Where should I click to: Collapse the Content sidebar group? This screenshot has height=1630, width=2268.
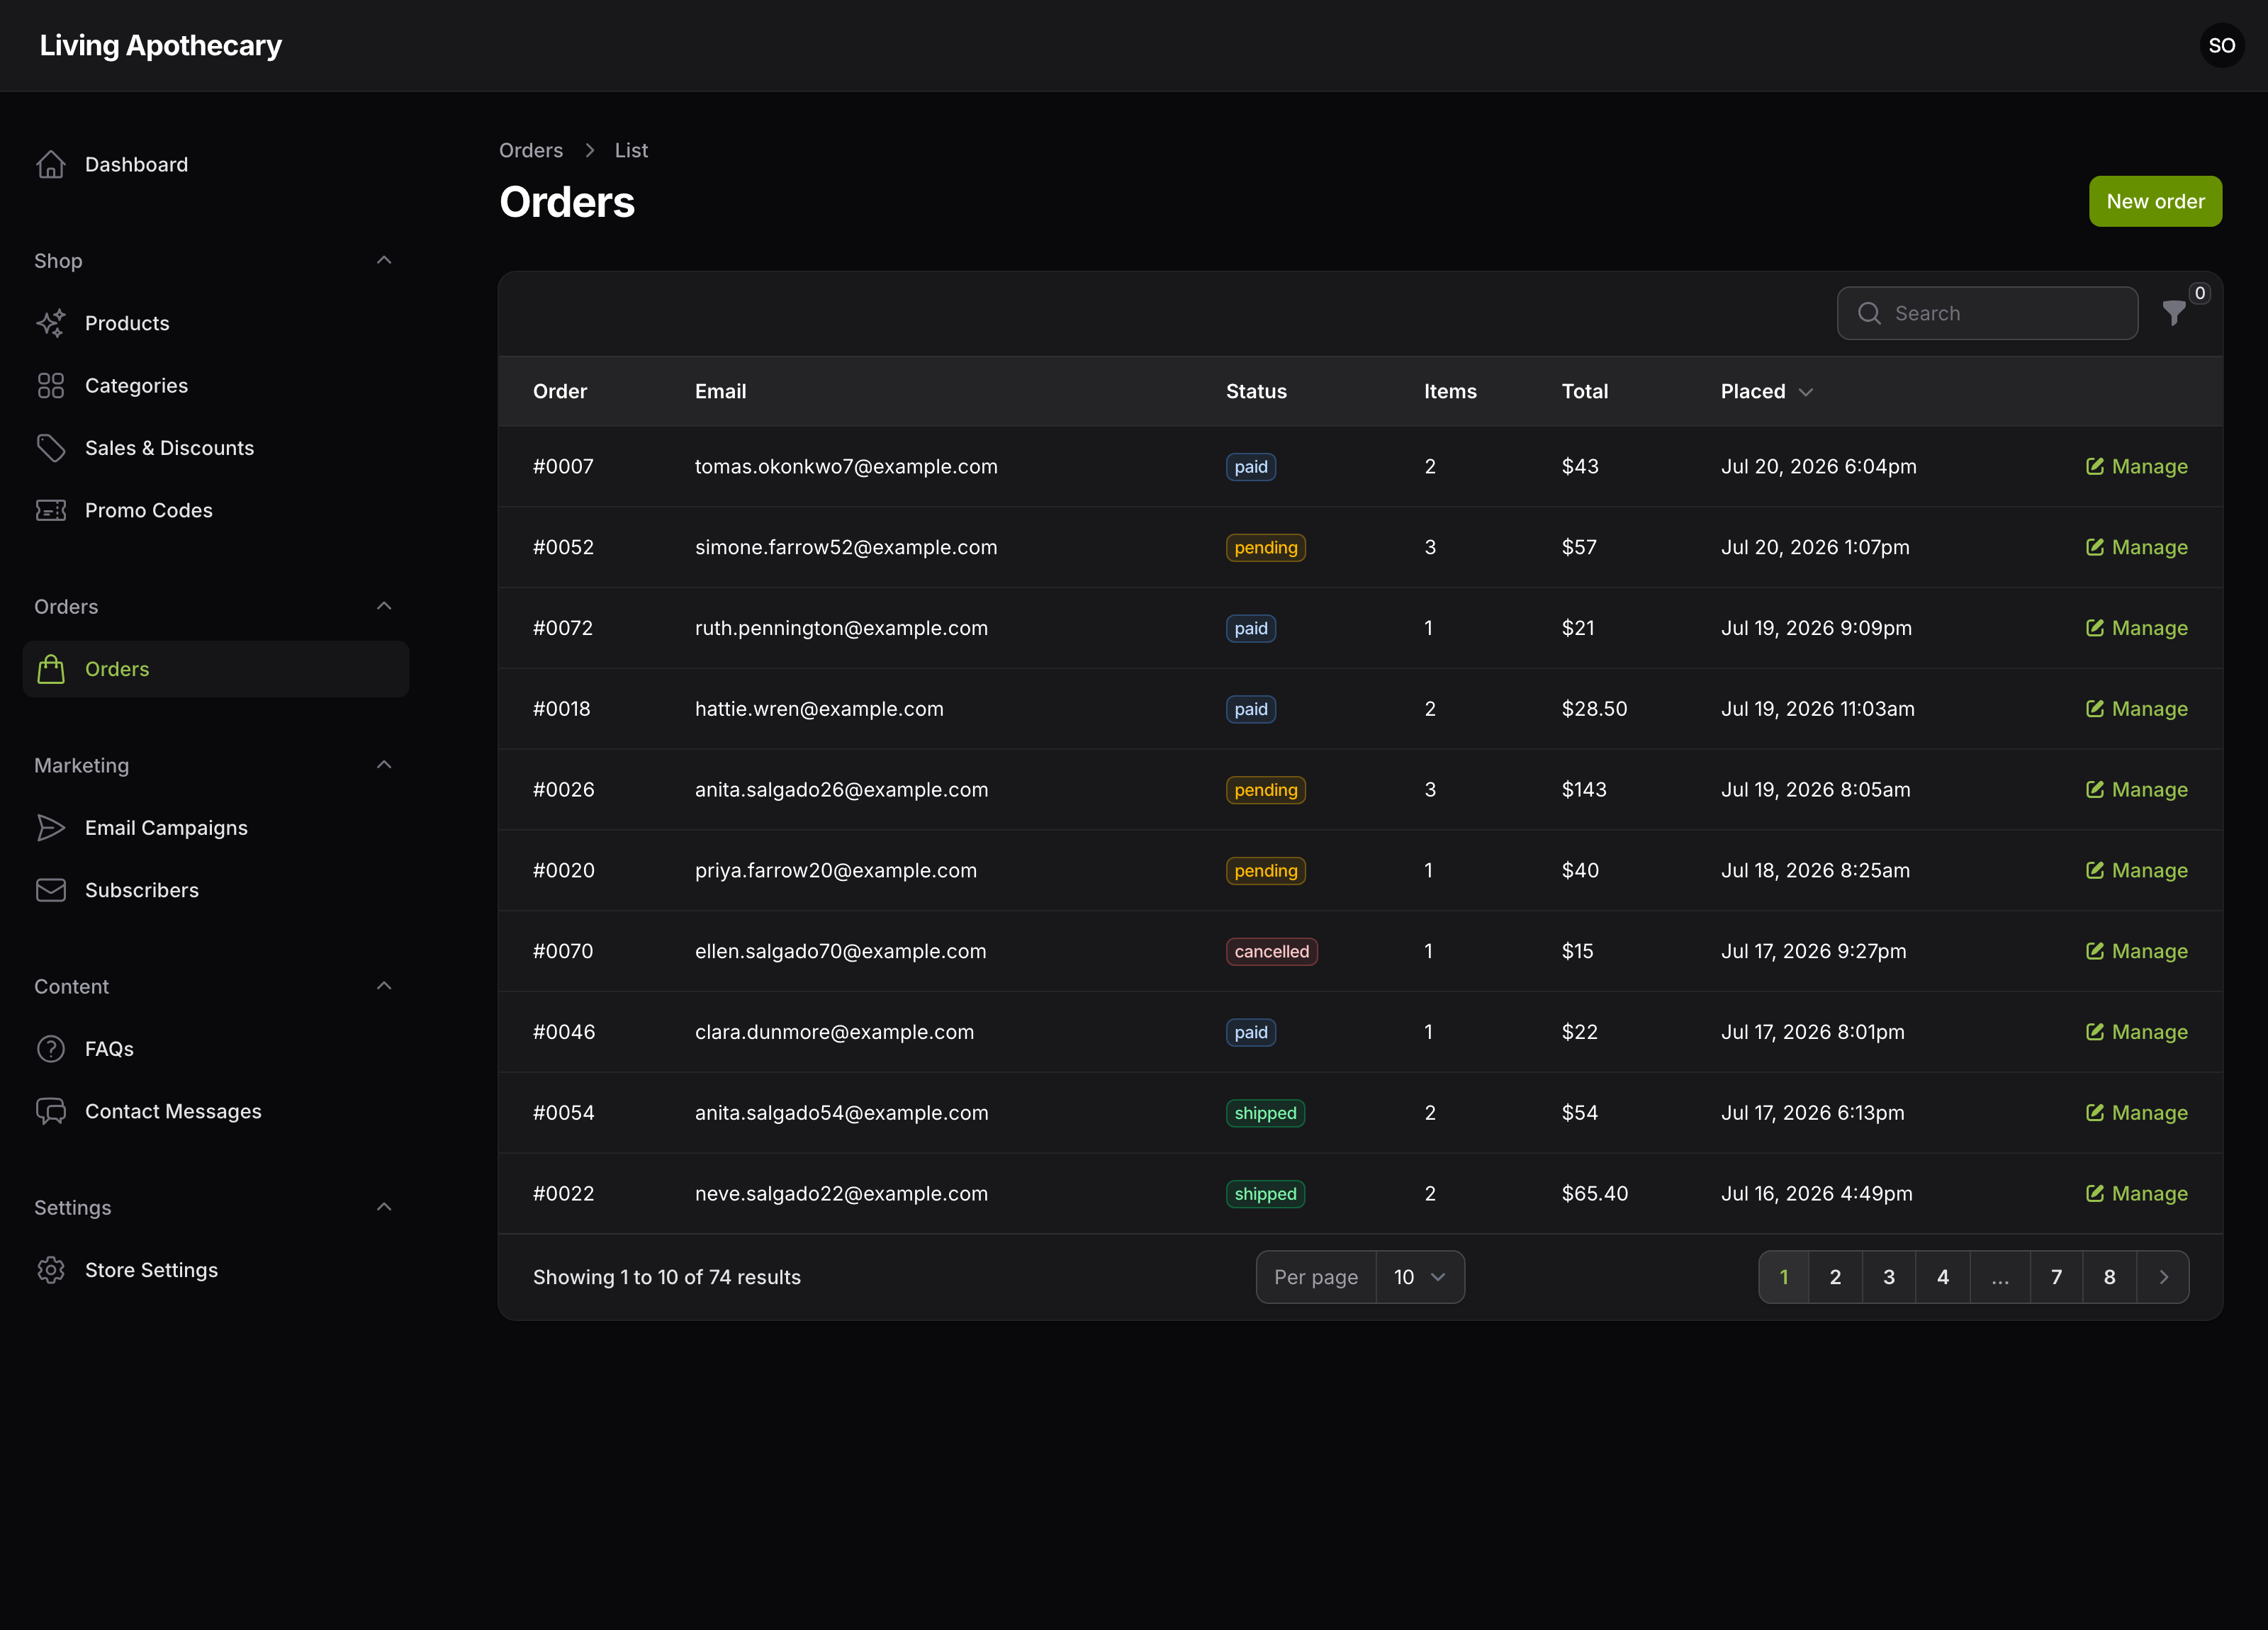click(x=384, y=986)
